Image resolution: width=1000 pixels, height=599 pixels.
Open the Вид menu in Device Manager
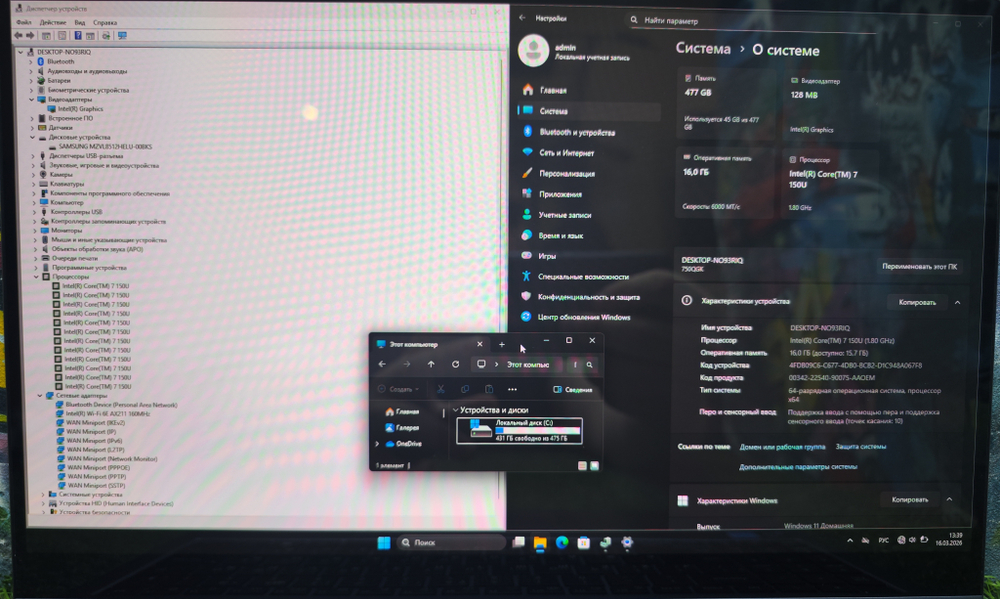tap(80, 22)
